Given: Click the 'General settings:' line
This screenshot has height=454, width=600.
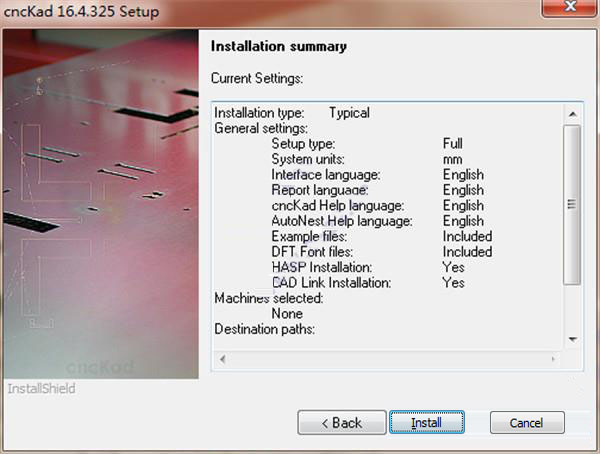Looking at the screenshot, I should [x=261, y=128].
